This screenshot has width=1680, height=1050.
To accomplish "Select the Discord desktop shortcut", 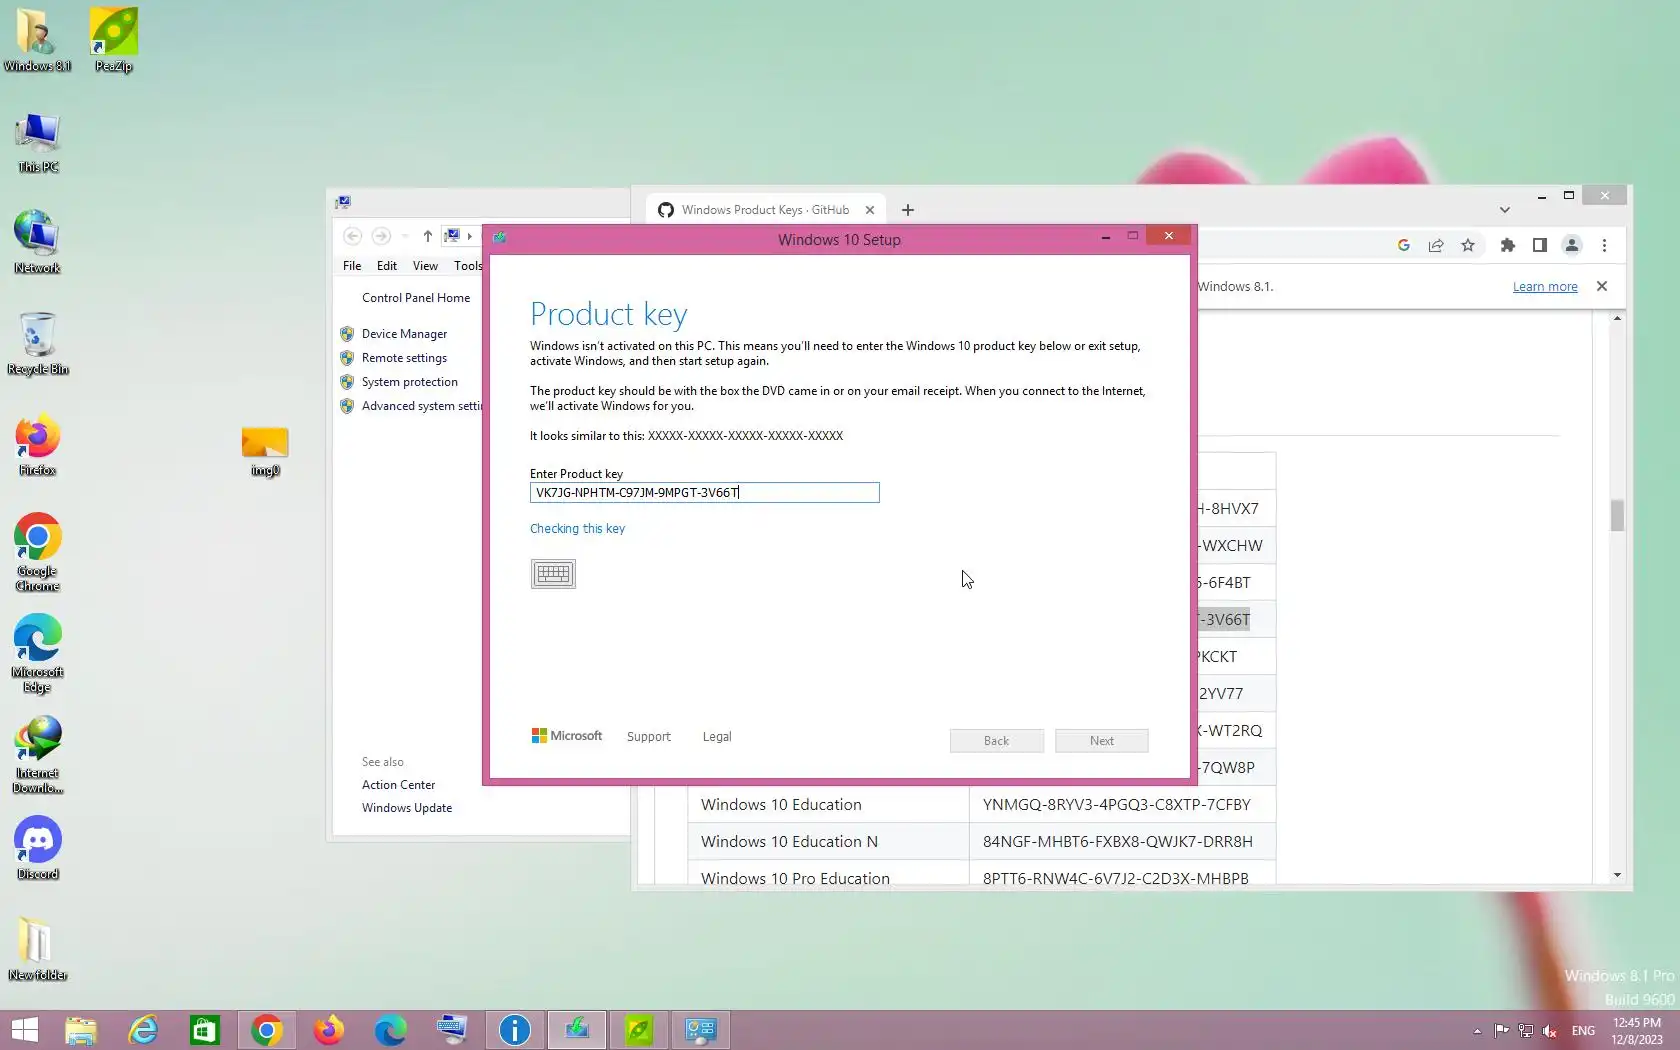I will pos(38,849).
